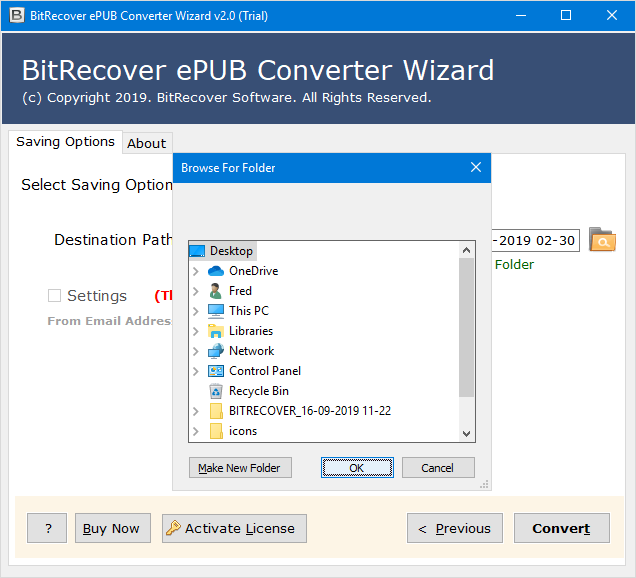Viewport: 636px width, 578px height.
Task: Click the Network icon in folder tree
Action: [216, 351]
